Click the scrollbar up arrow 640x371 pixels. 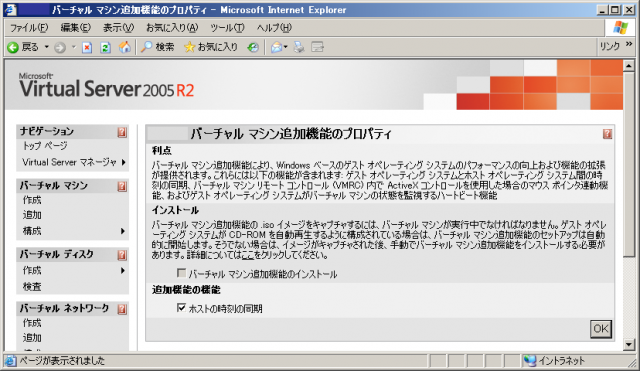[629, 65]
